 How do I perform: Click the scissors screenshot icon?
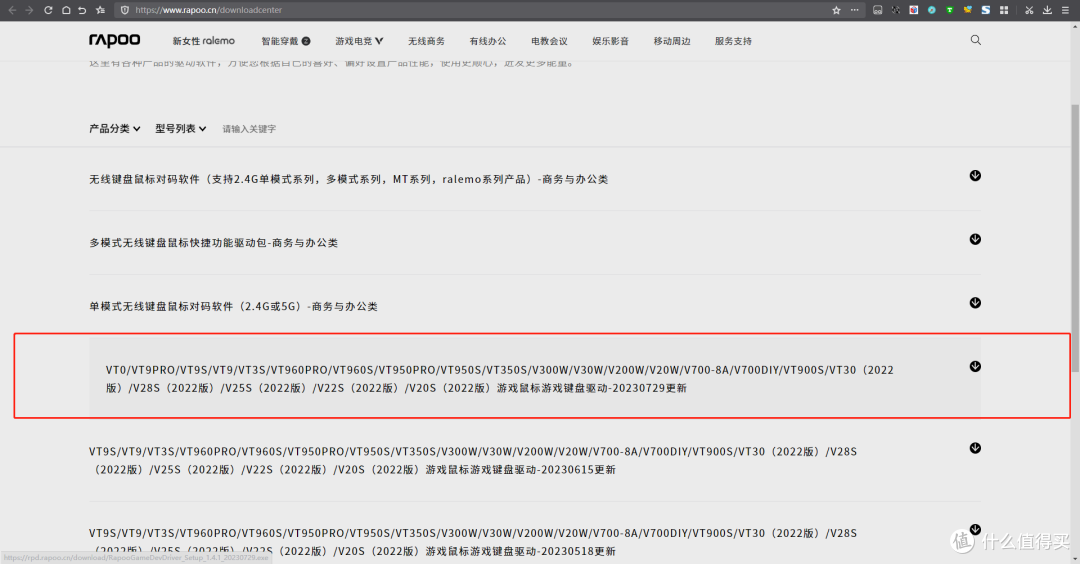[1029, 10]
